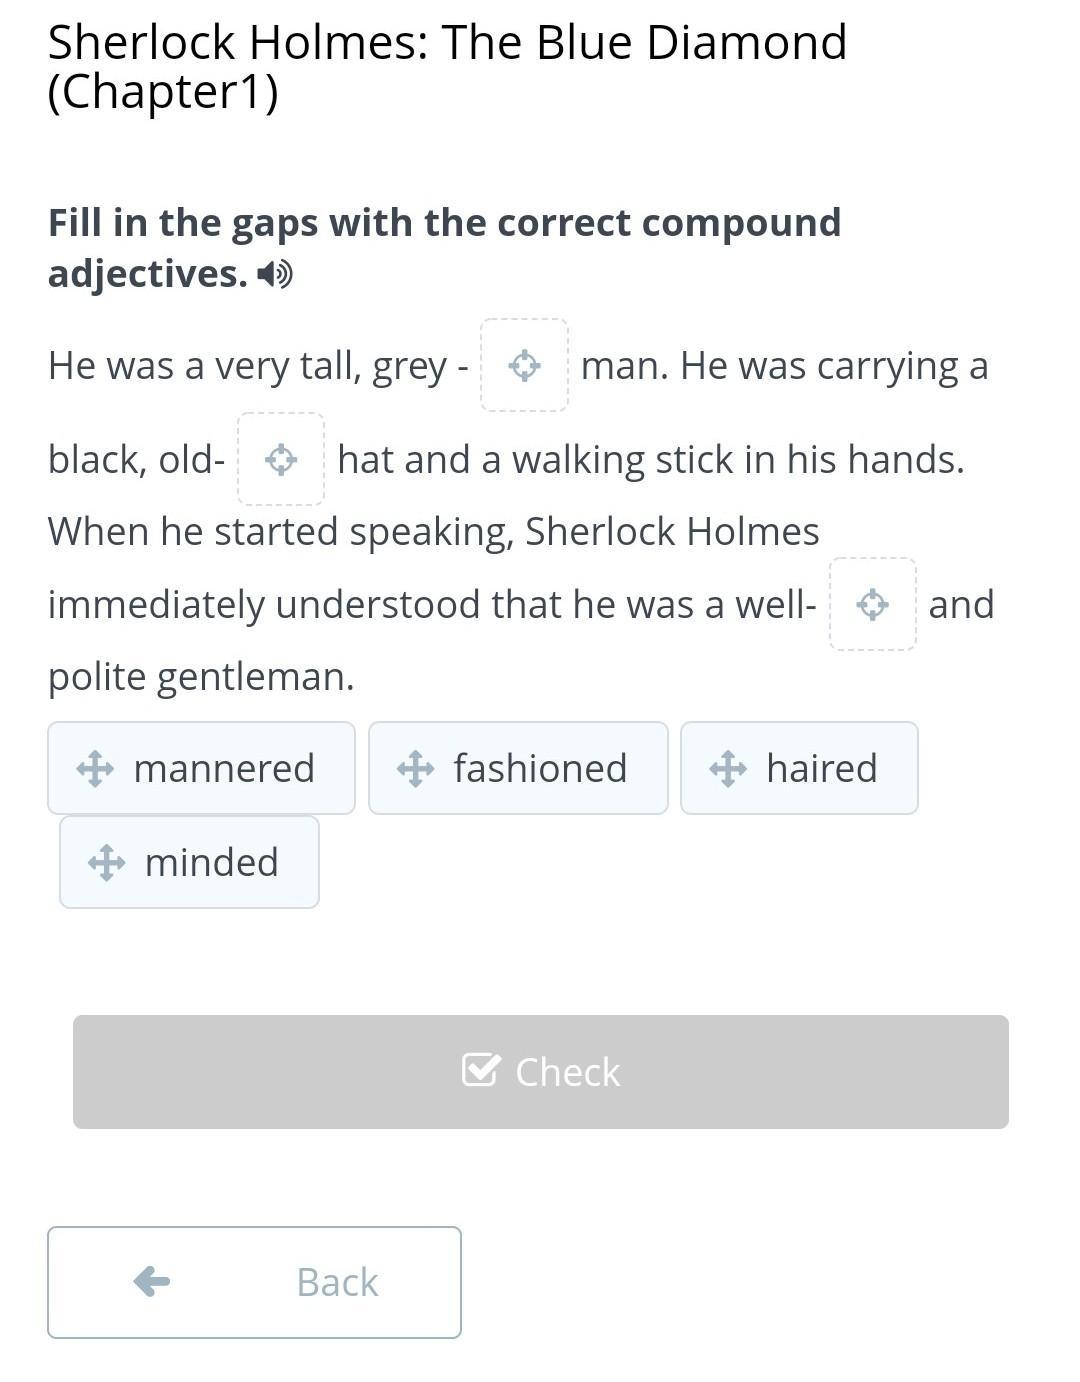Click the move icon on "fashioned"
Image resolution: width=1080 pixels, height=1382 pixels.
415,769
